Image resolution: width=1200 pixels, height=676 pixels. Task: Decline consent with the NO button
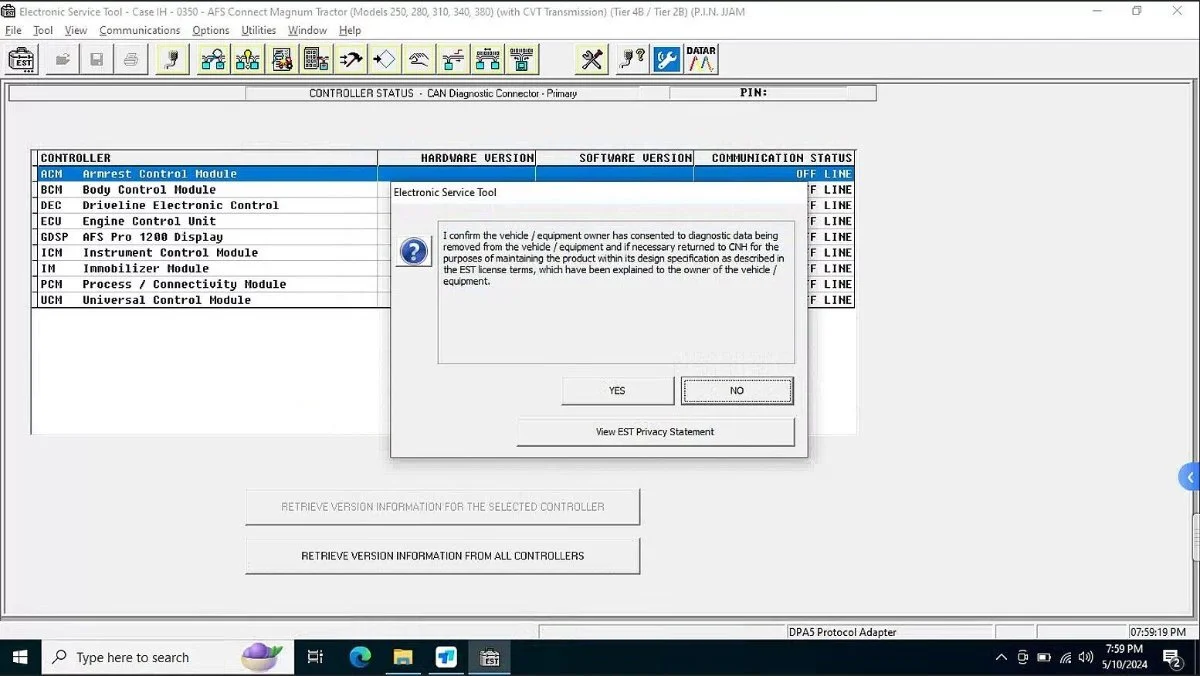tap(737, 391)
